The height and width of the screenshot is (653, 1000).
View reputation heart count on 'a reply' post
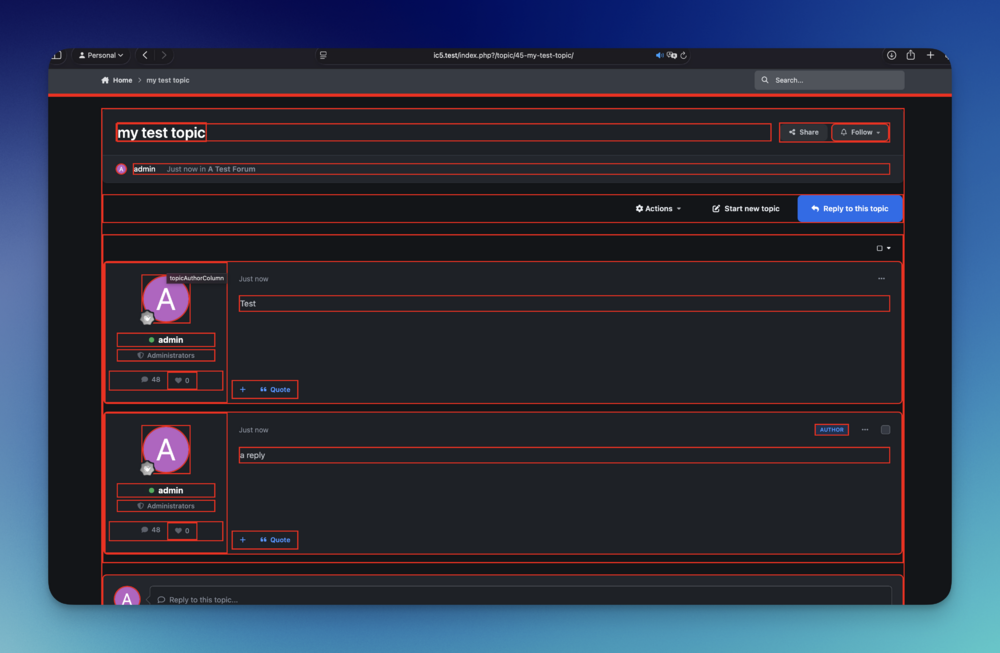(x=182, y=531)
